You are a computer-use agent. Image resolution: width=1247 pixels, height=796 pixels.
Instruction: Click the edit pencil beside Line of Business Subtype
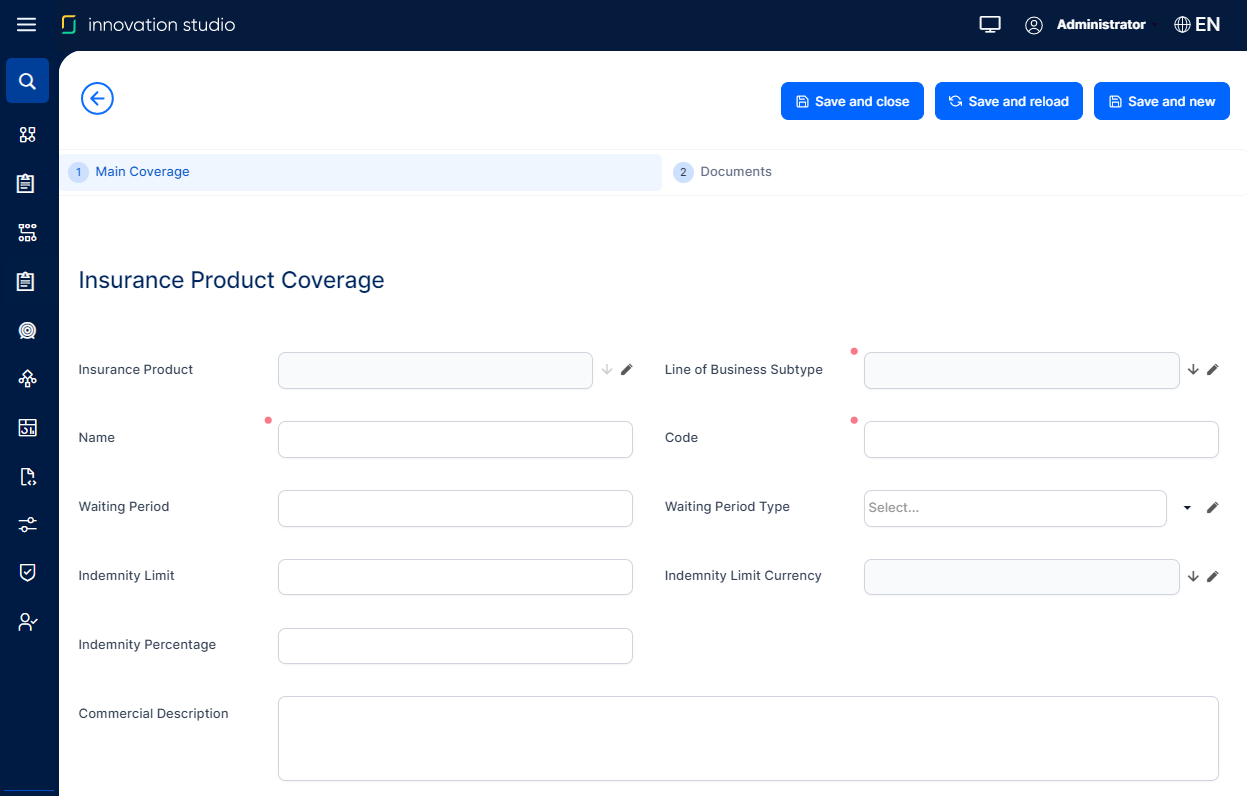pyautogui.click(x=1213, y=370)
